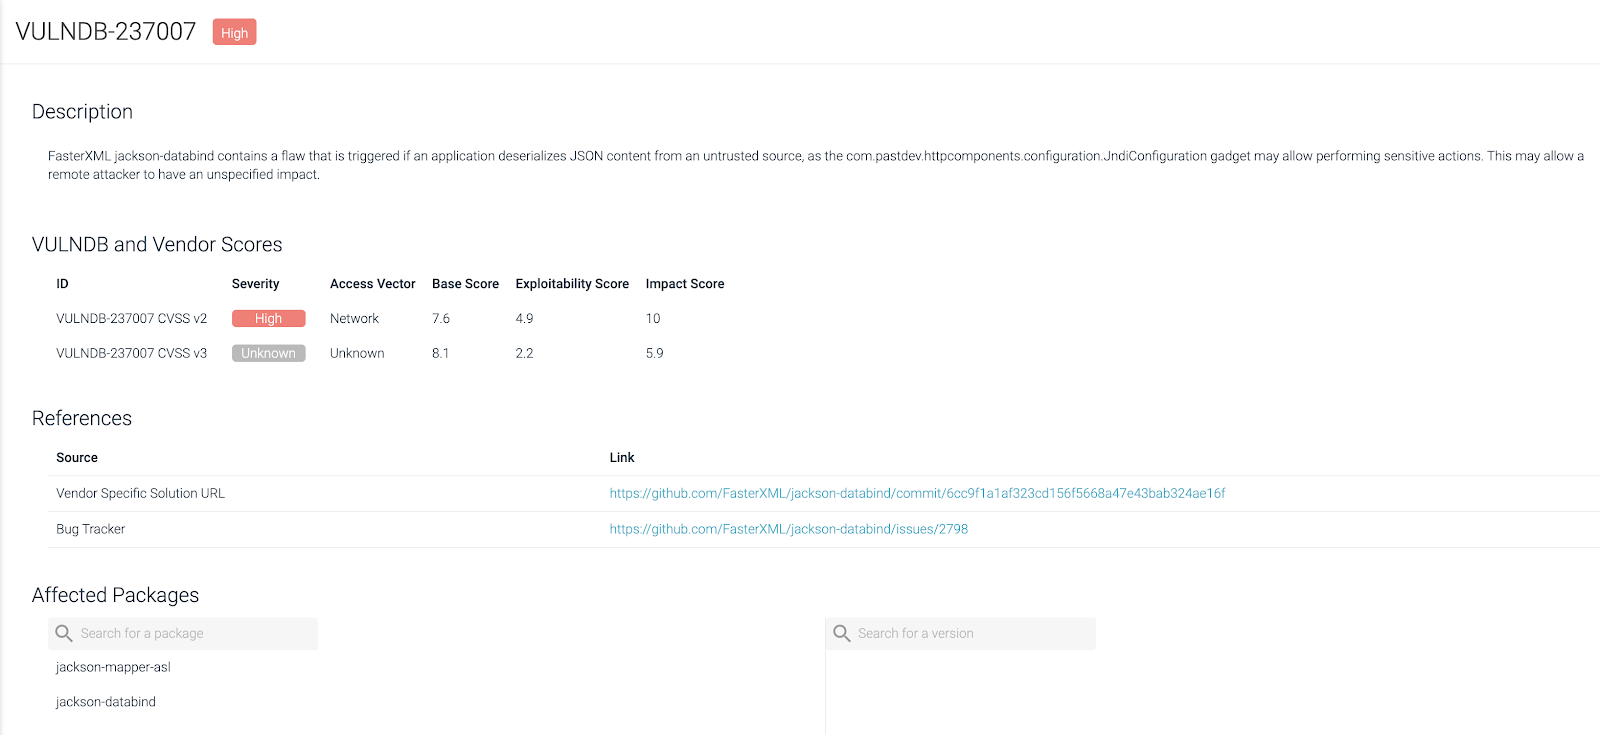Click the References section heading

point(82,418)
